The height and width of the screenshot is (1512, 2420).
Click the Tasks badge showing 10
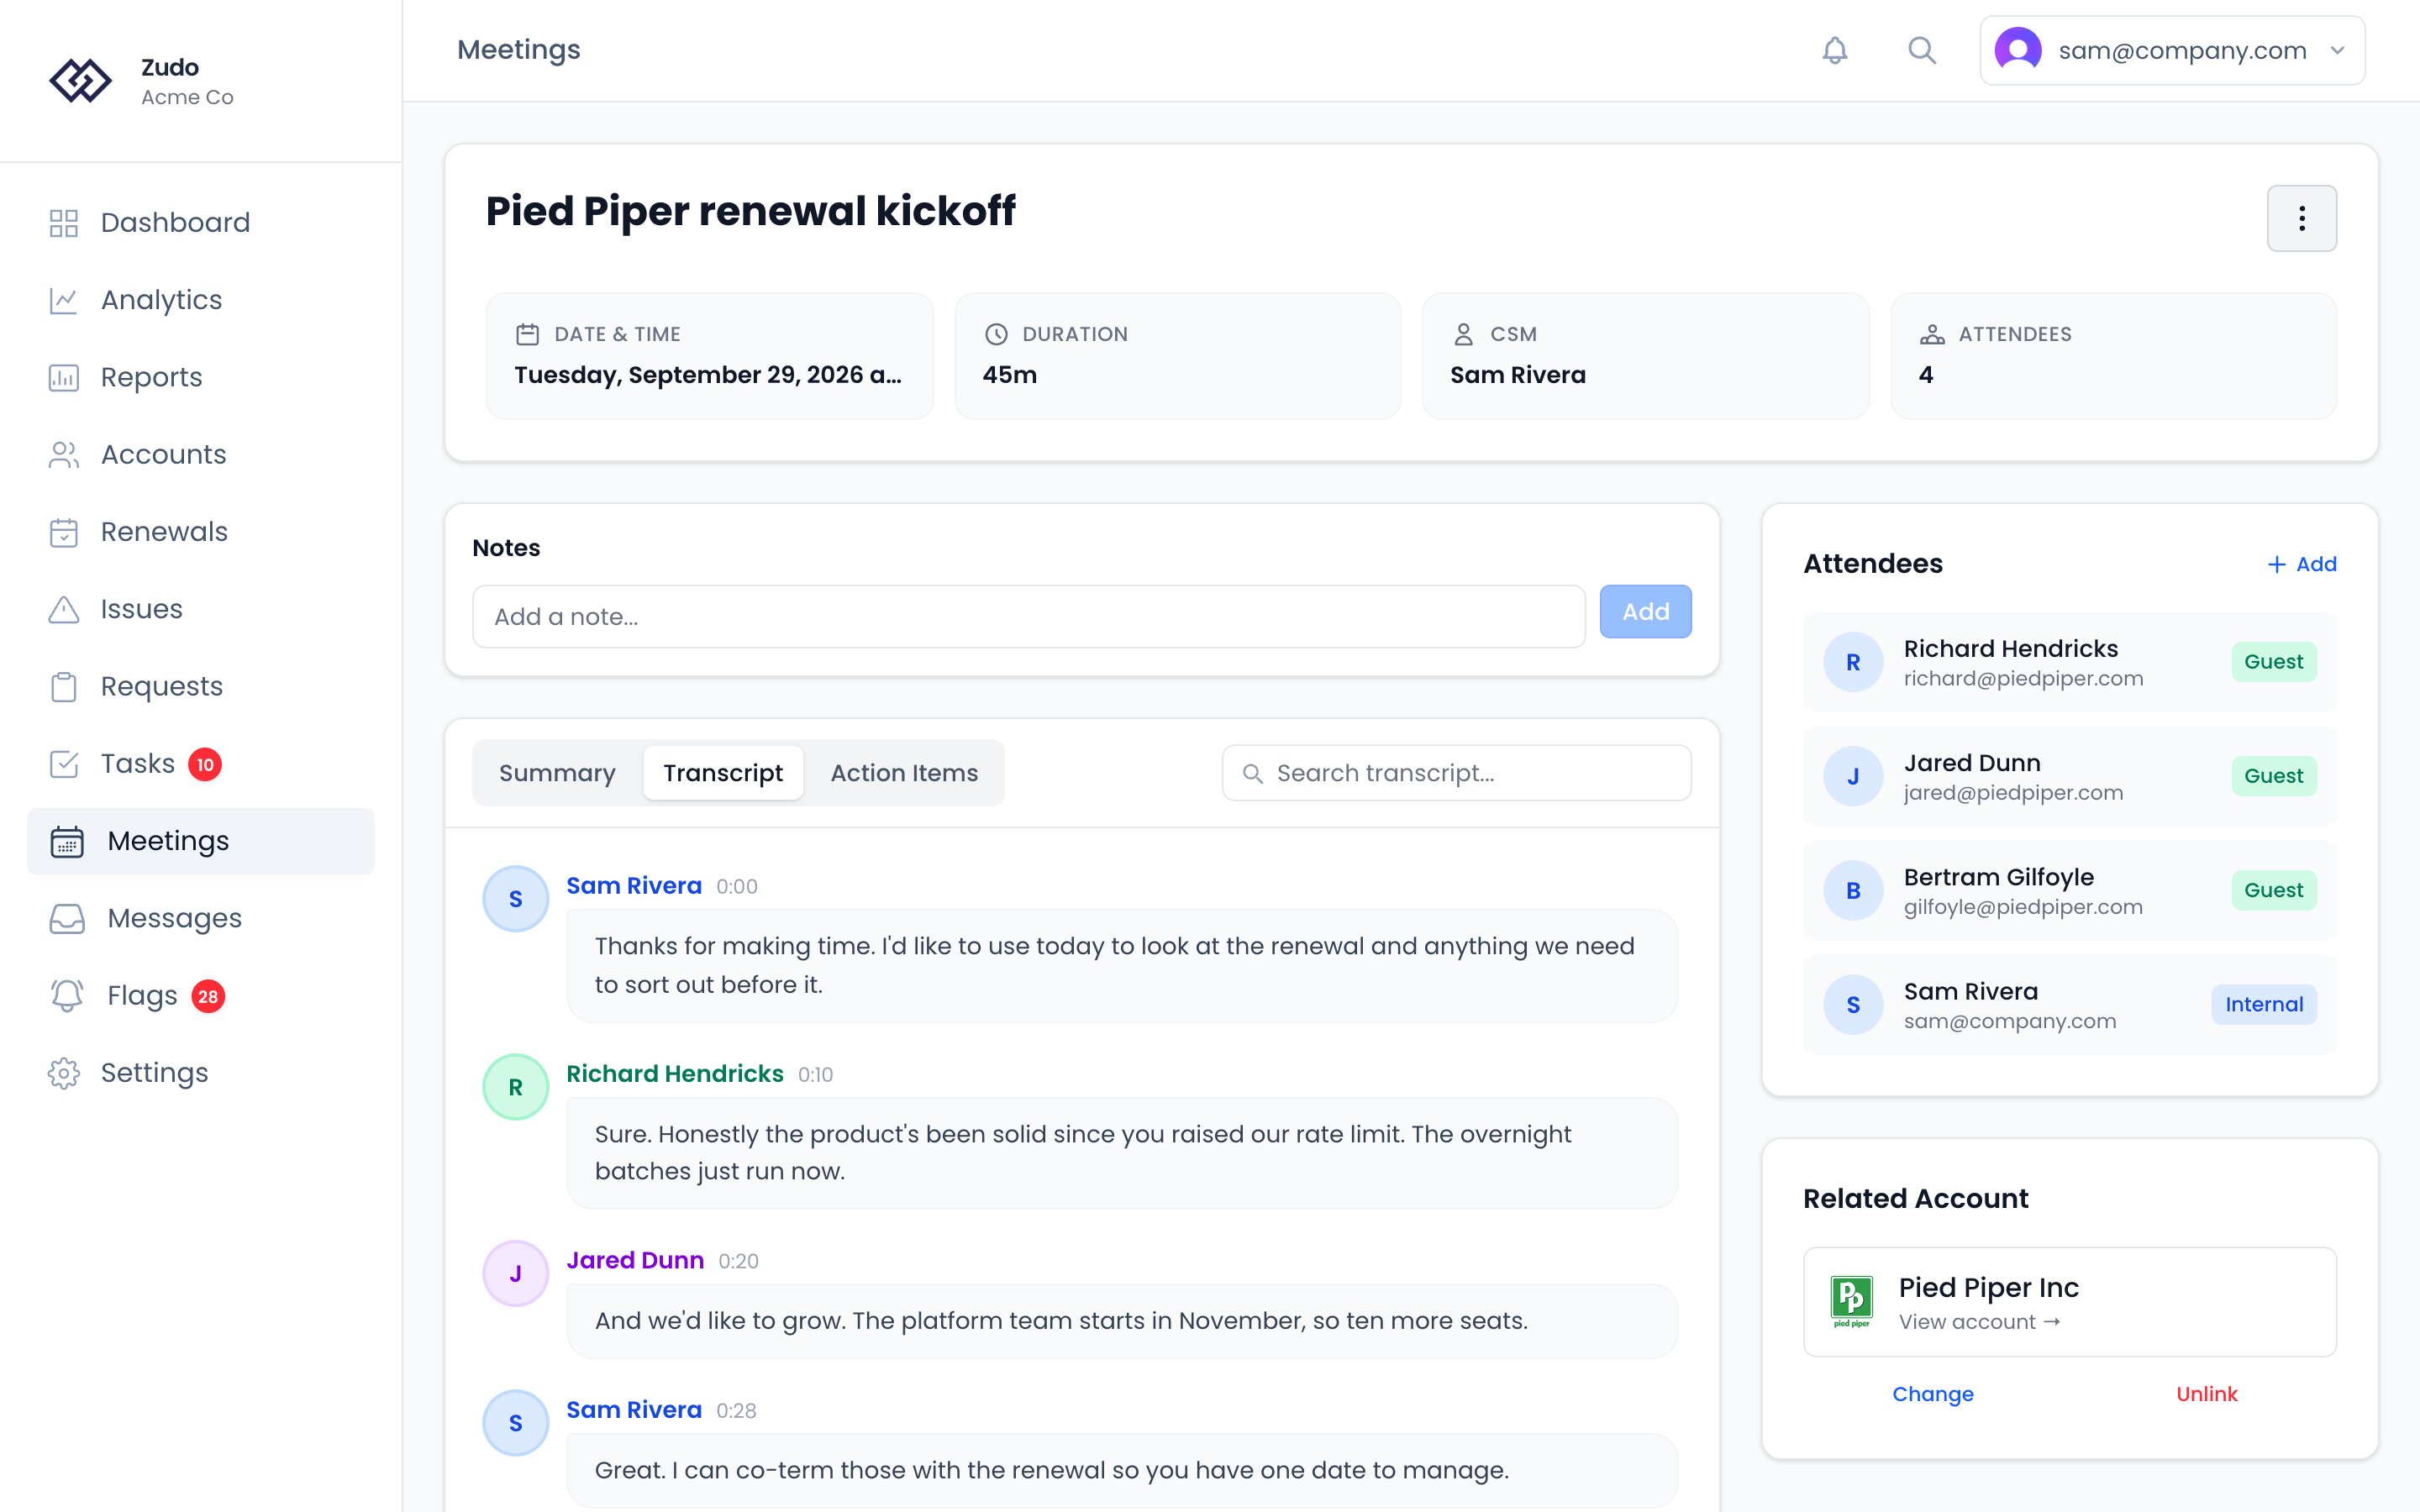coord(205,764)
